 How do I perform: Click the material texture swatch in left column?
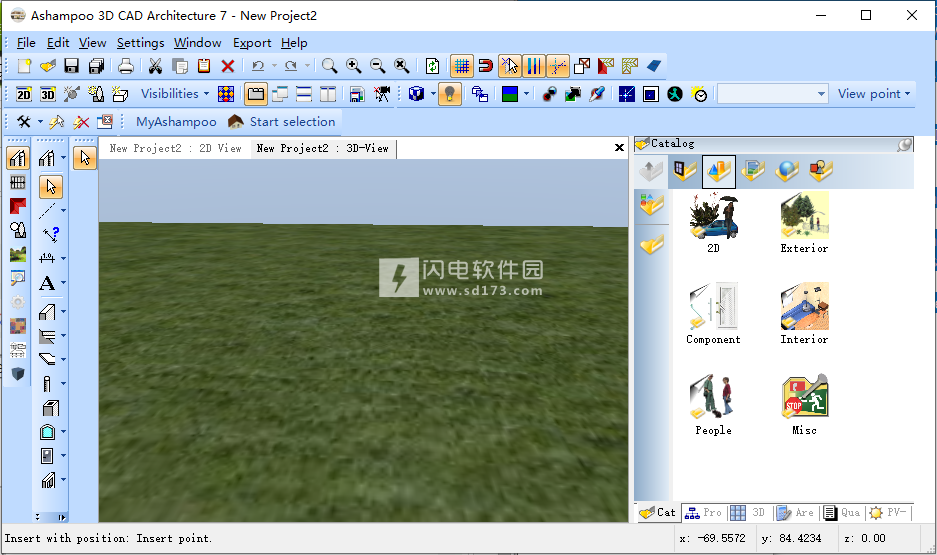click(x=18, y=326)
